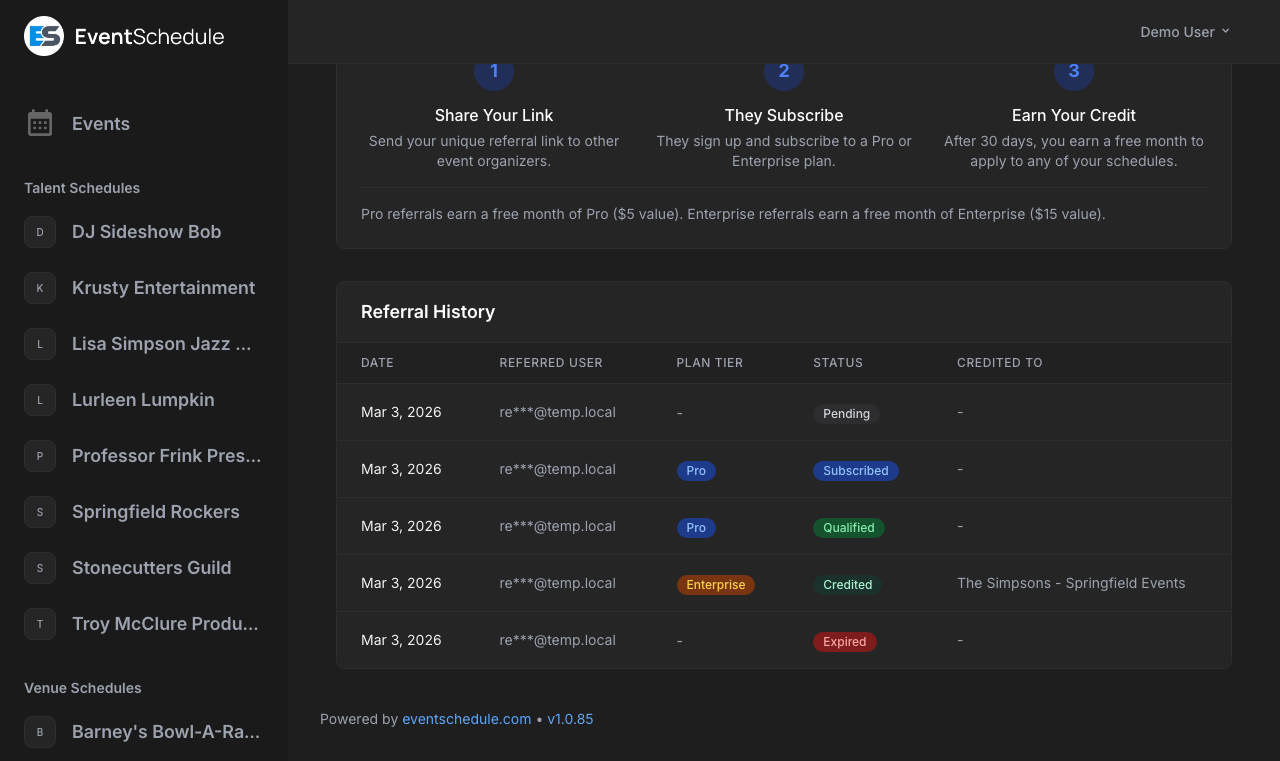Viewport: 1280px width, 761px height.
Task: Click Troy McClure's avatar icon
Action: 40,624
